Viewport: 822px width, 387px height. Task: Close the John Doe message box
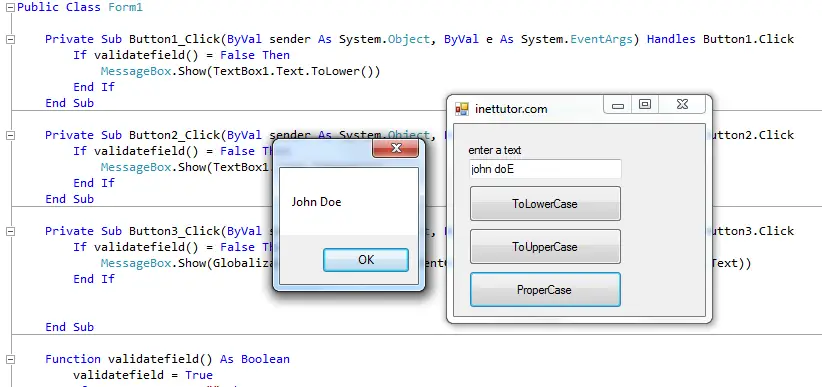(396, 148)
